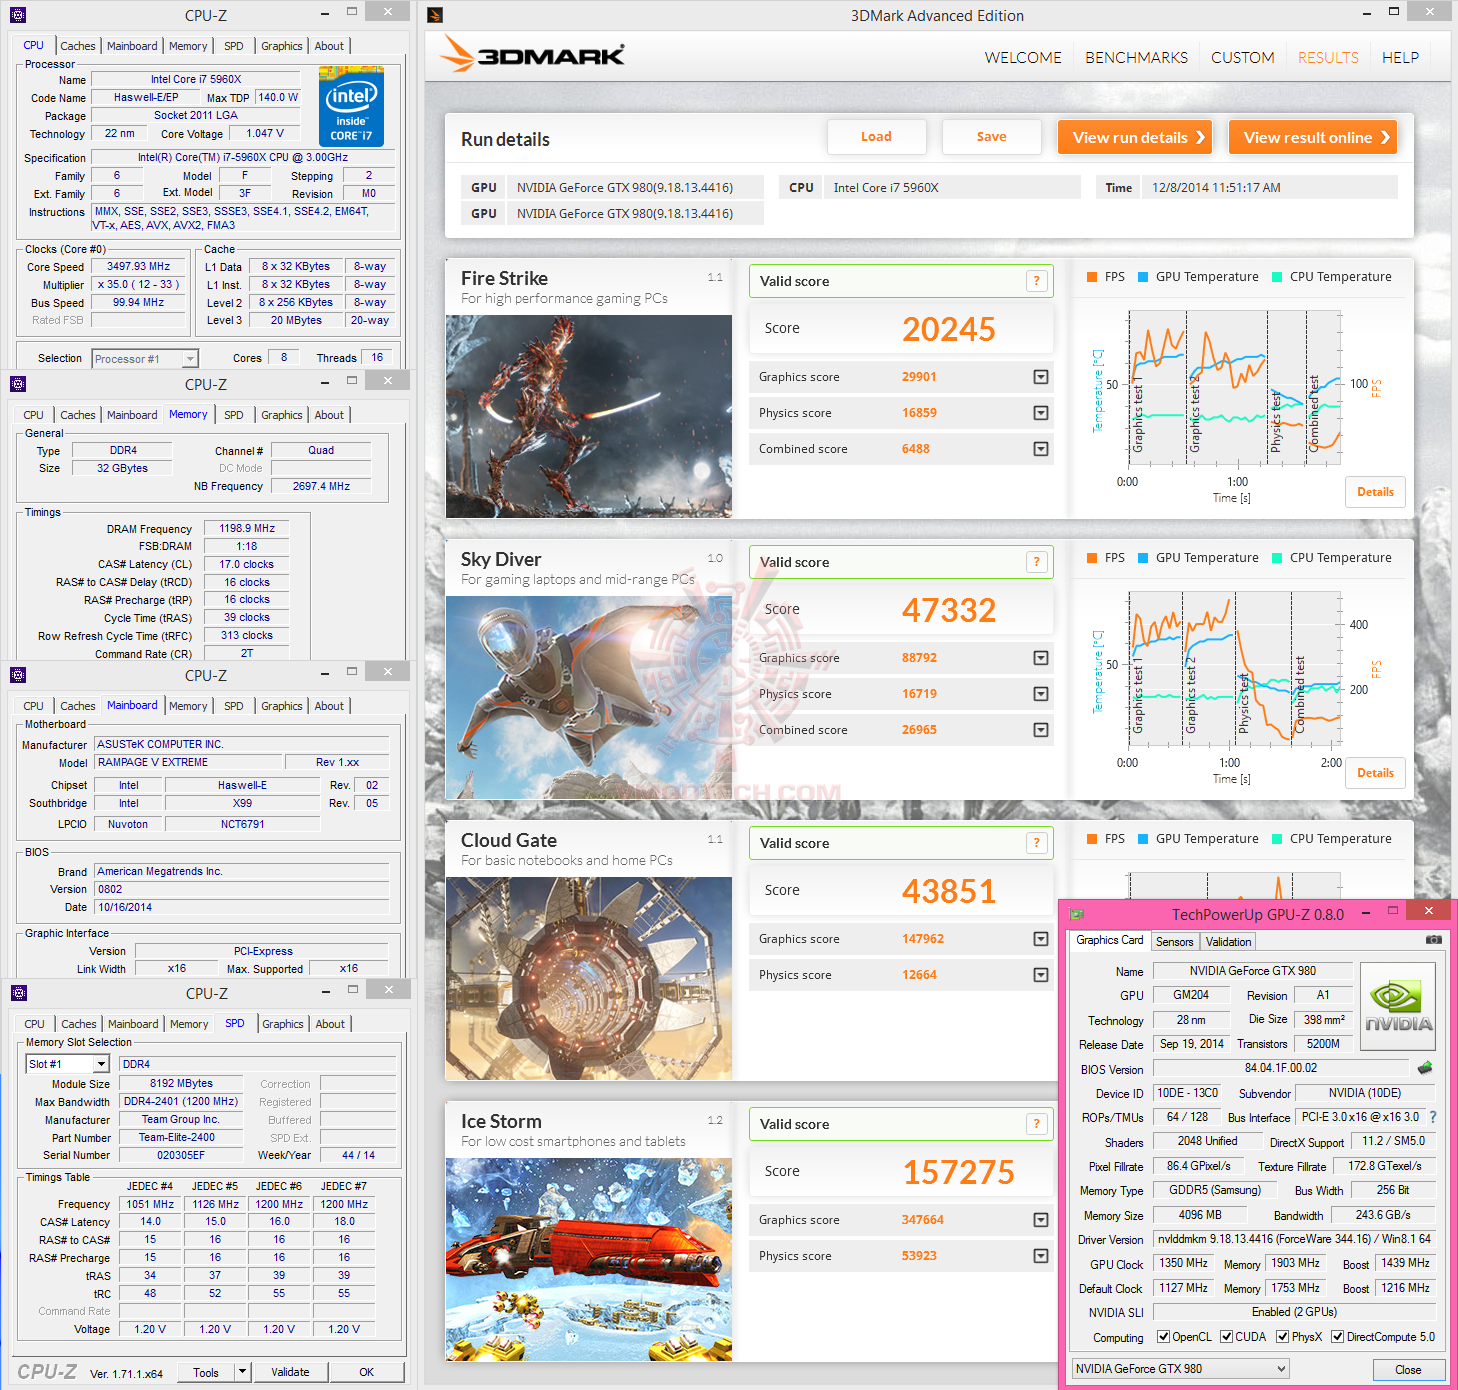Screen dimensions: 1458x1390
Task: Toggle the PhysX checkbox in GPU-Z
Action: (1282, 1337)
